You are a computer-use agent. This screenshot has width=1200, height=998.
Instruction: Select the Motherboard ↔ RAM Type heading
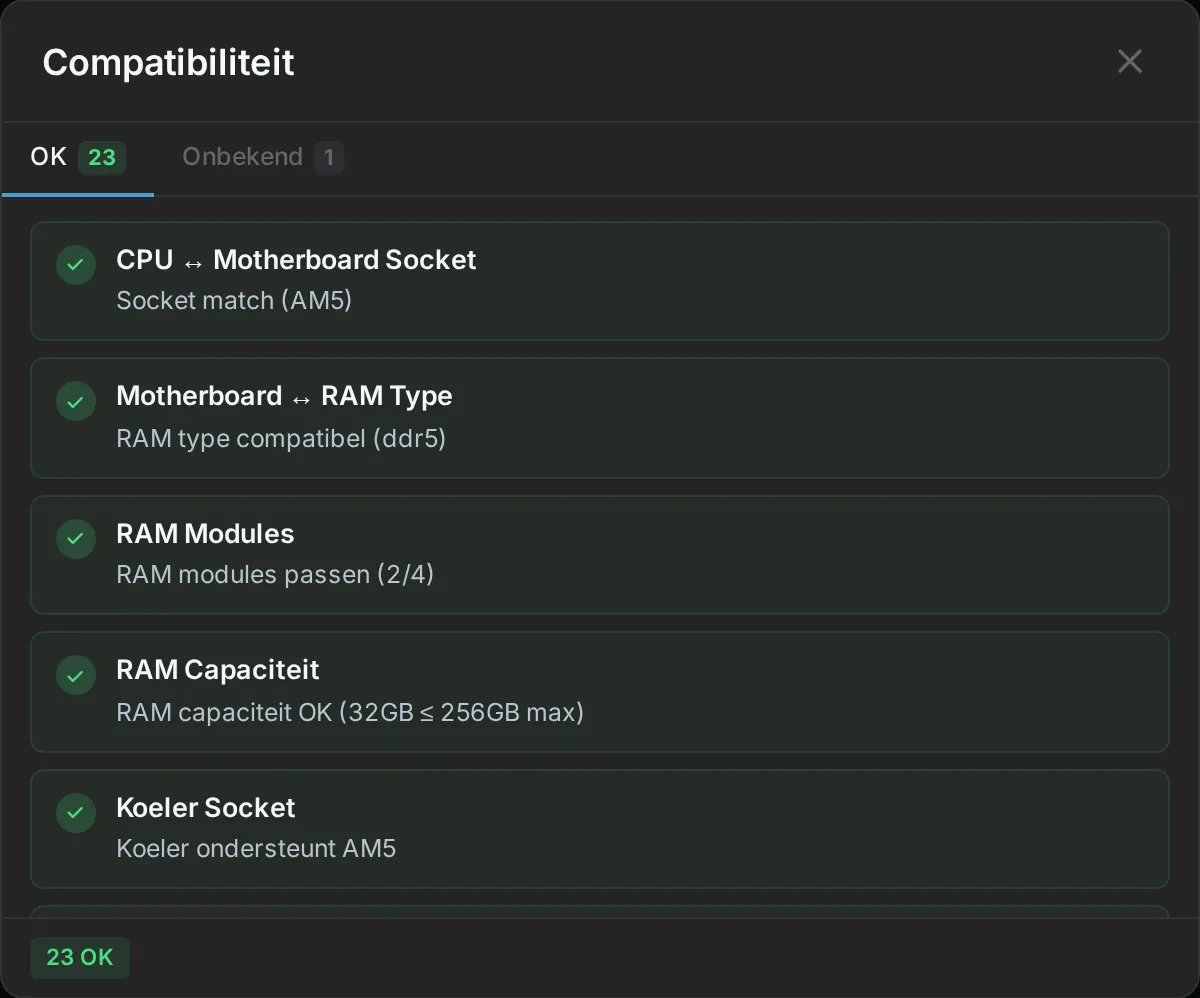pyautogui.click(x=284, y=396)
